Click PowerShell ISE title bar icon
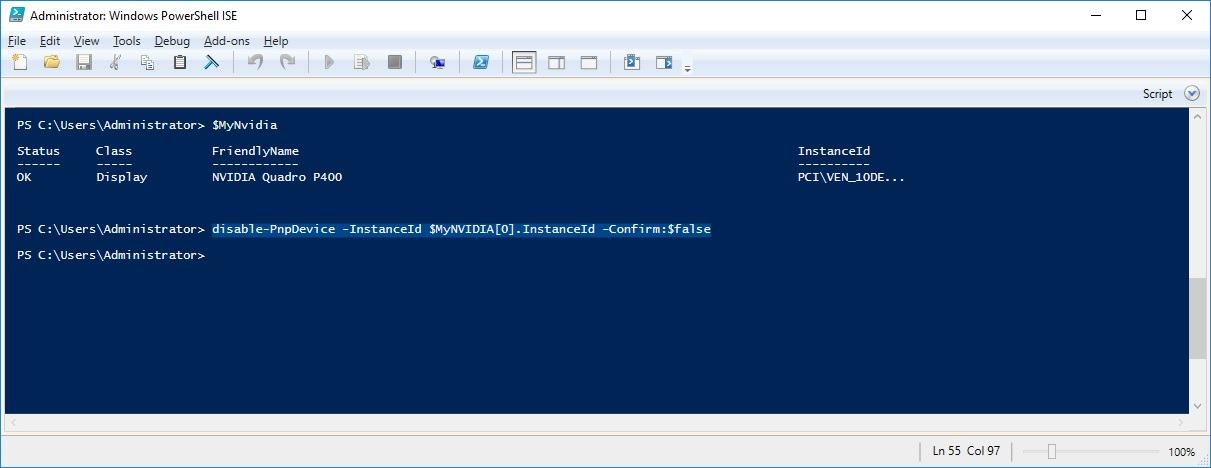1211x468 pixels. (x=16, y=15)
